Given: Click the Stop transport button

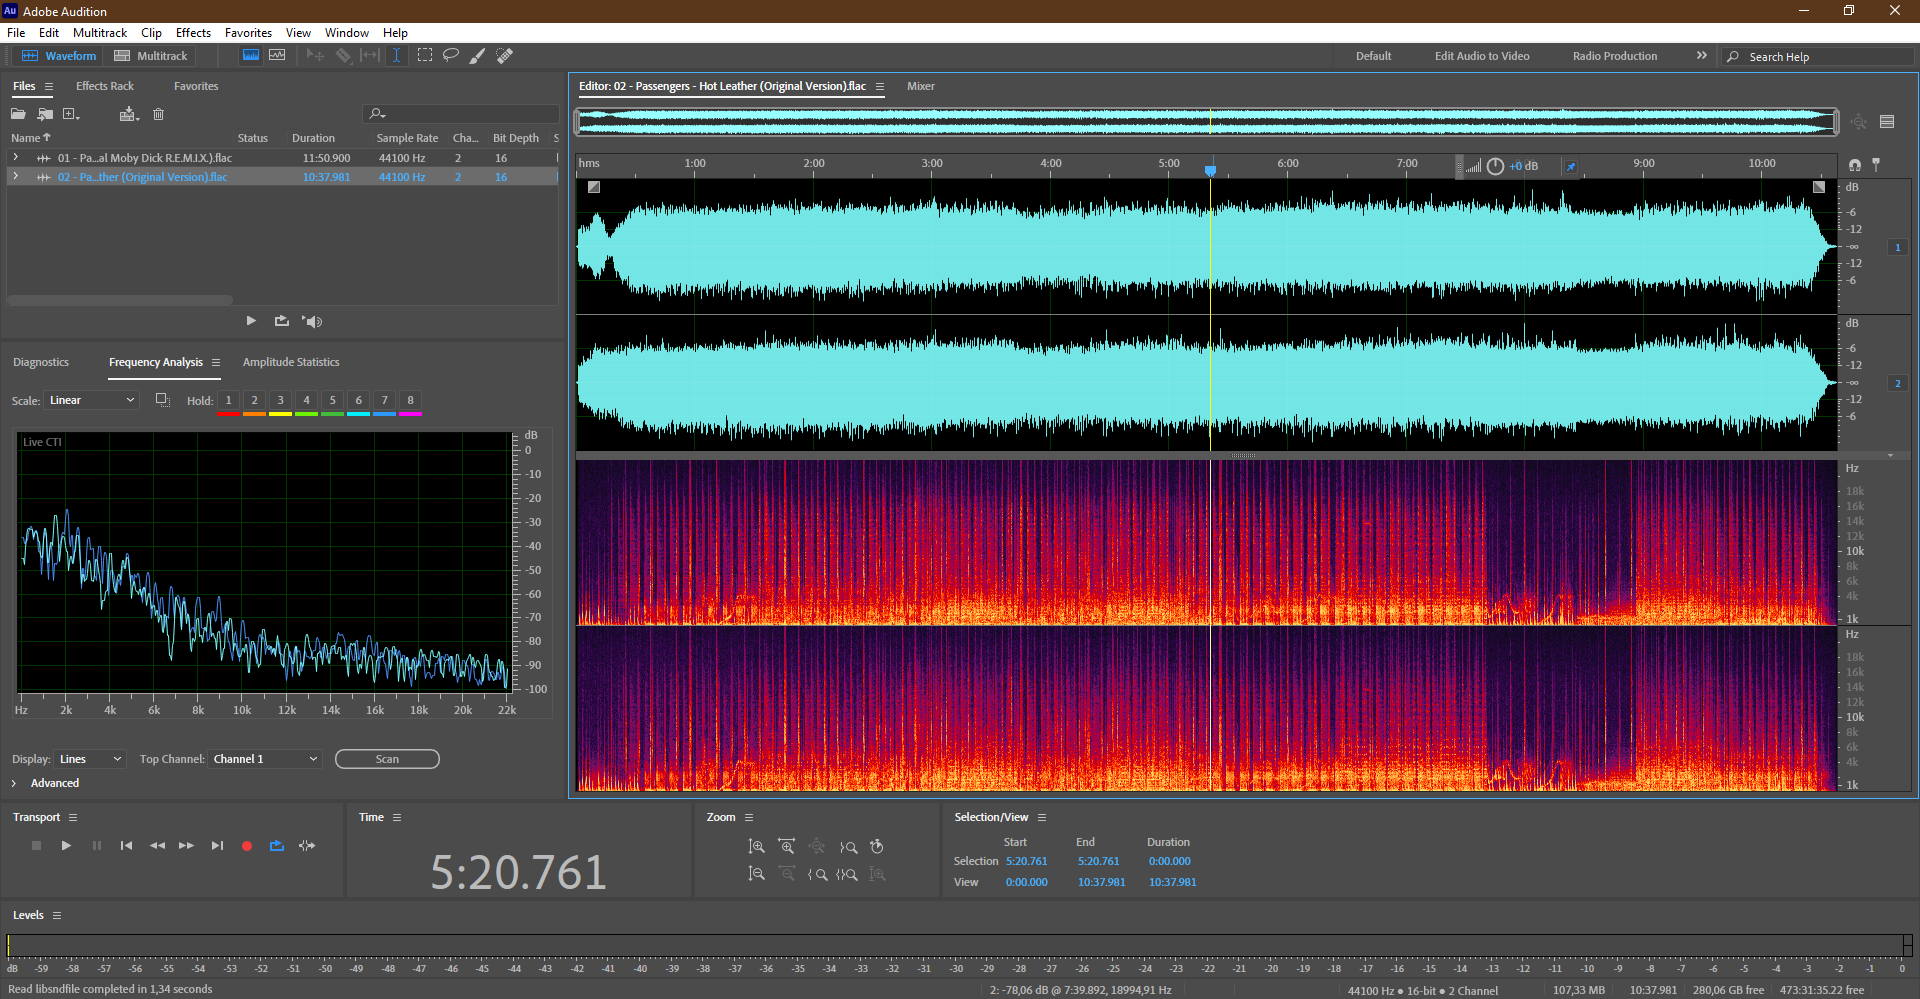Looking at the screenshot, I should (36, 846).
